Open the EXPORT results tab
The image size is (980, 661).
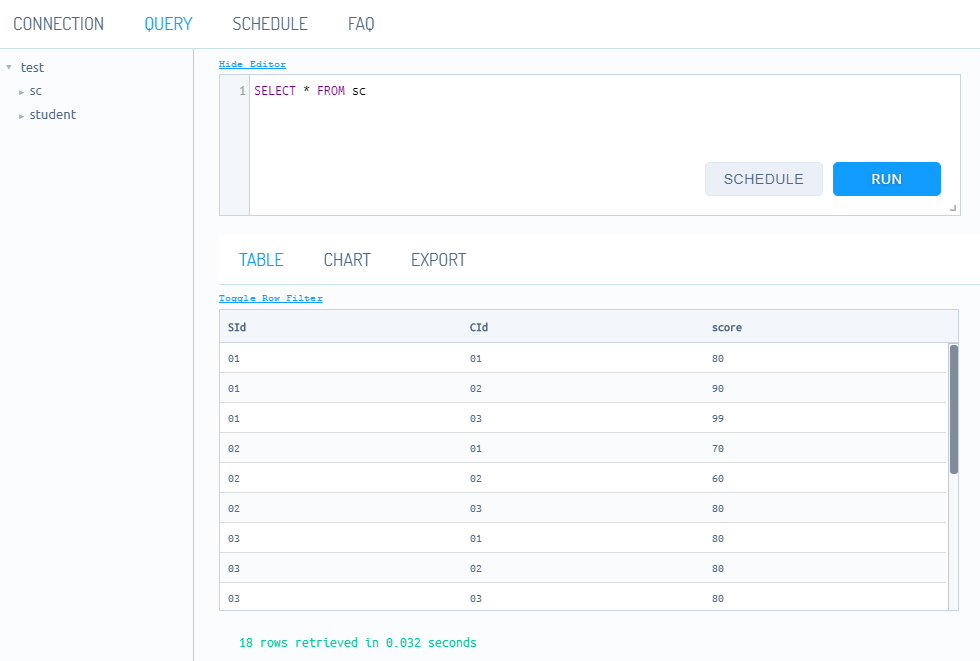(438, 260)
